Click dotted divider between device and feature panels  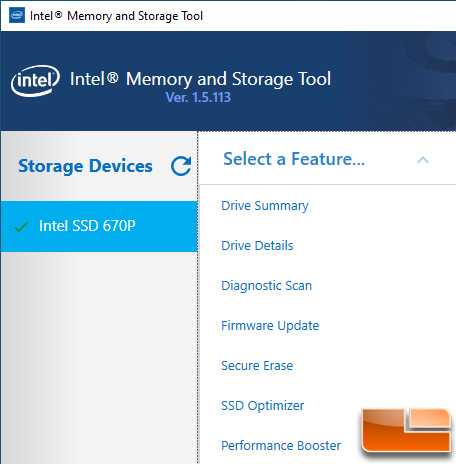coord(198,297)
